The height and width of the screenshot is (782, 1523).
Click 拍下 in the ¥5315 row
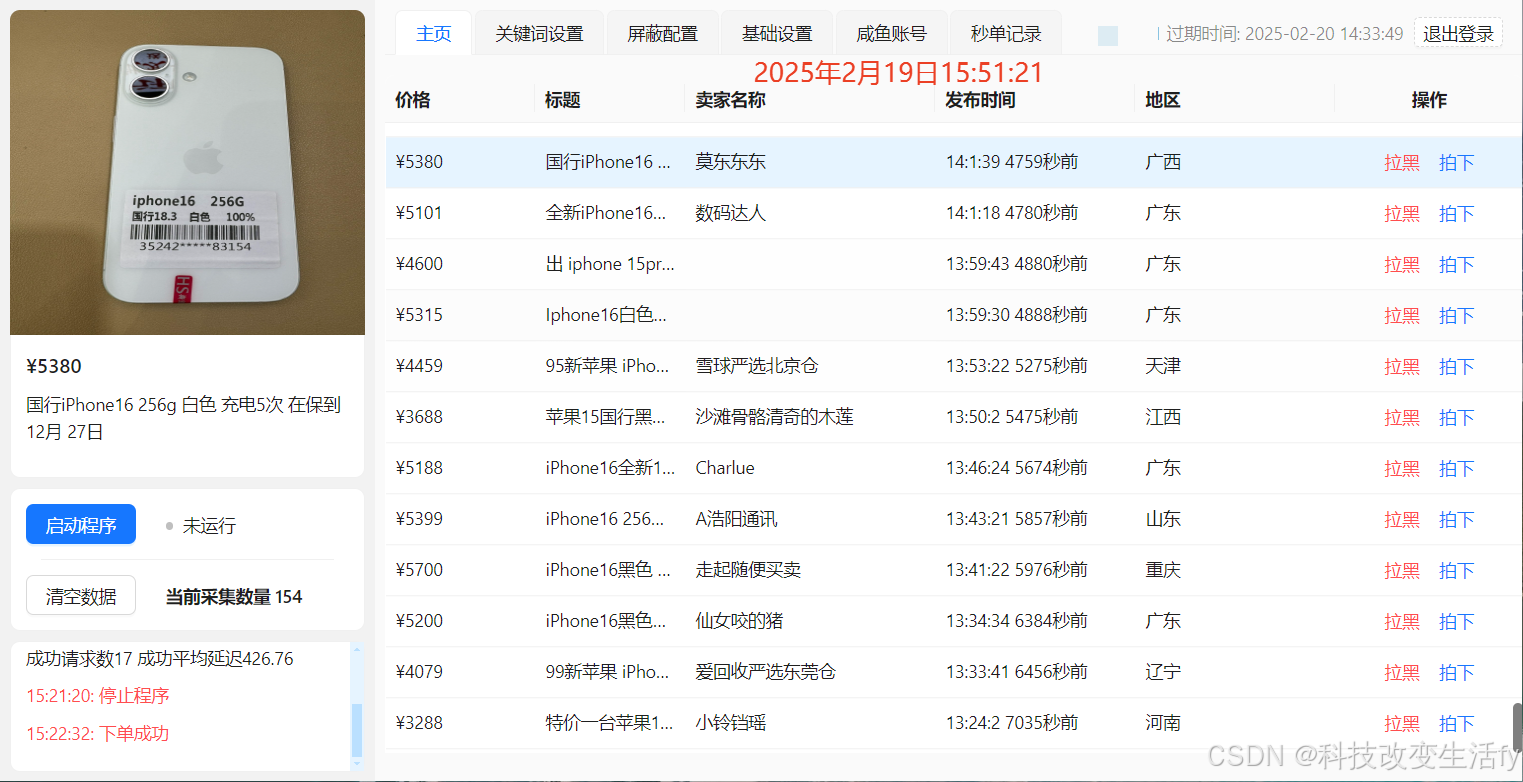[x=1457, y=315]
